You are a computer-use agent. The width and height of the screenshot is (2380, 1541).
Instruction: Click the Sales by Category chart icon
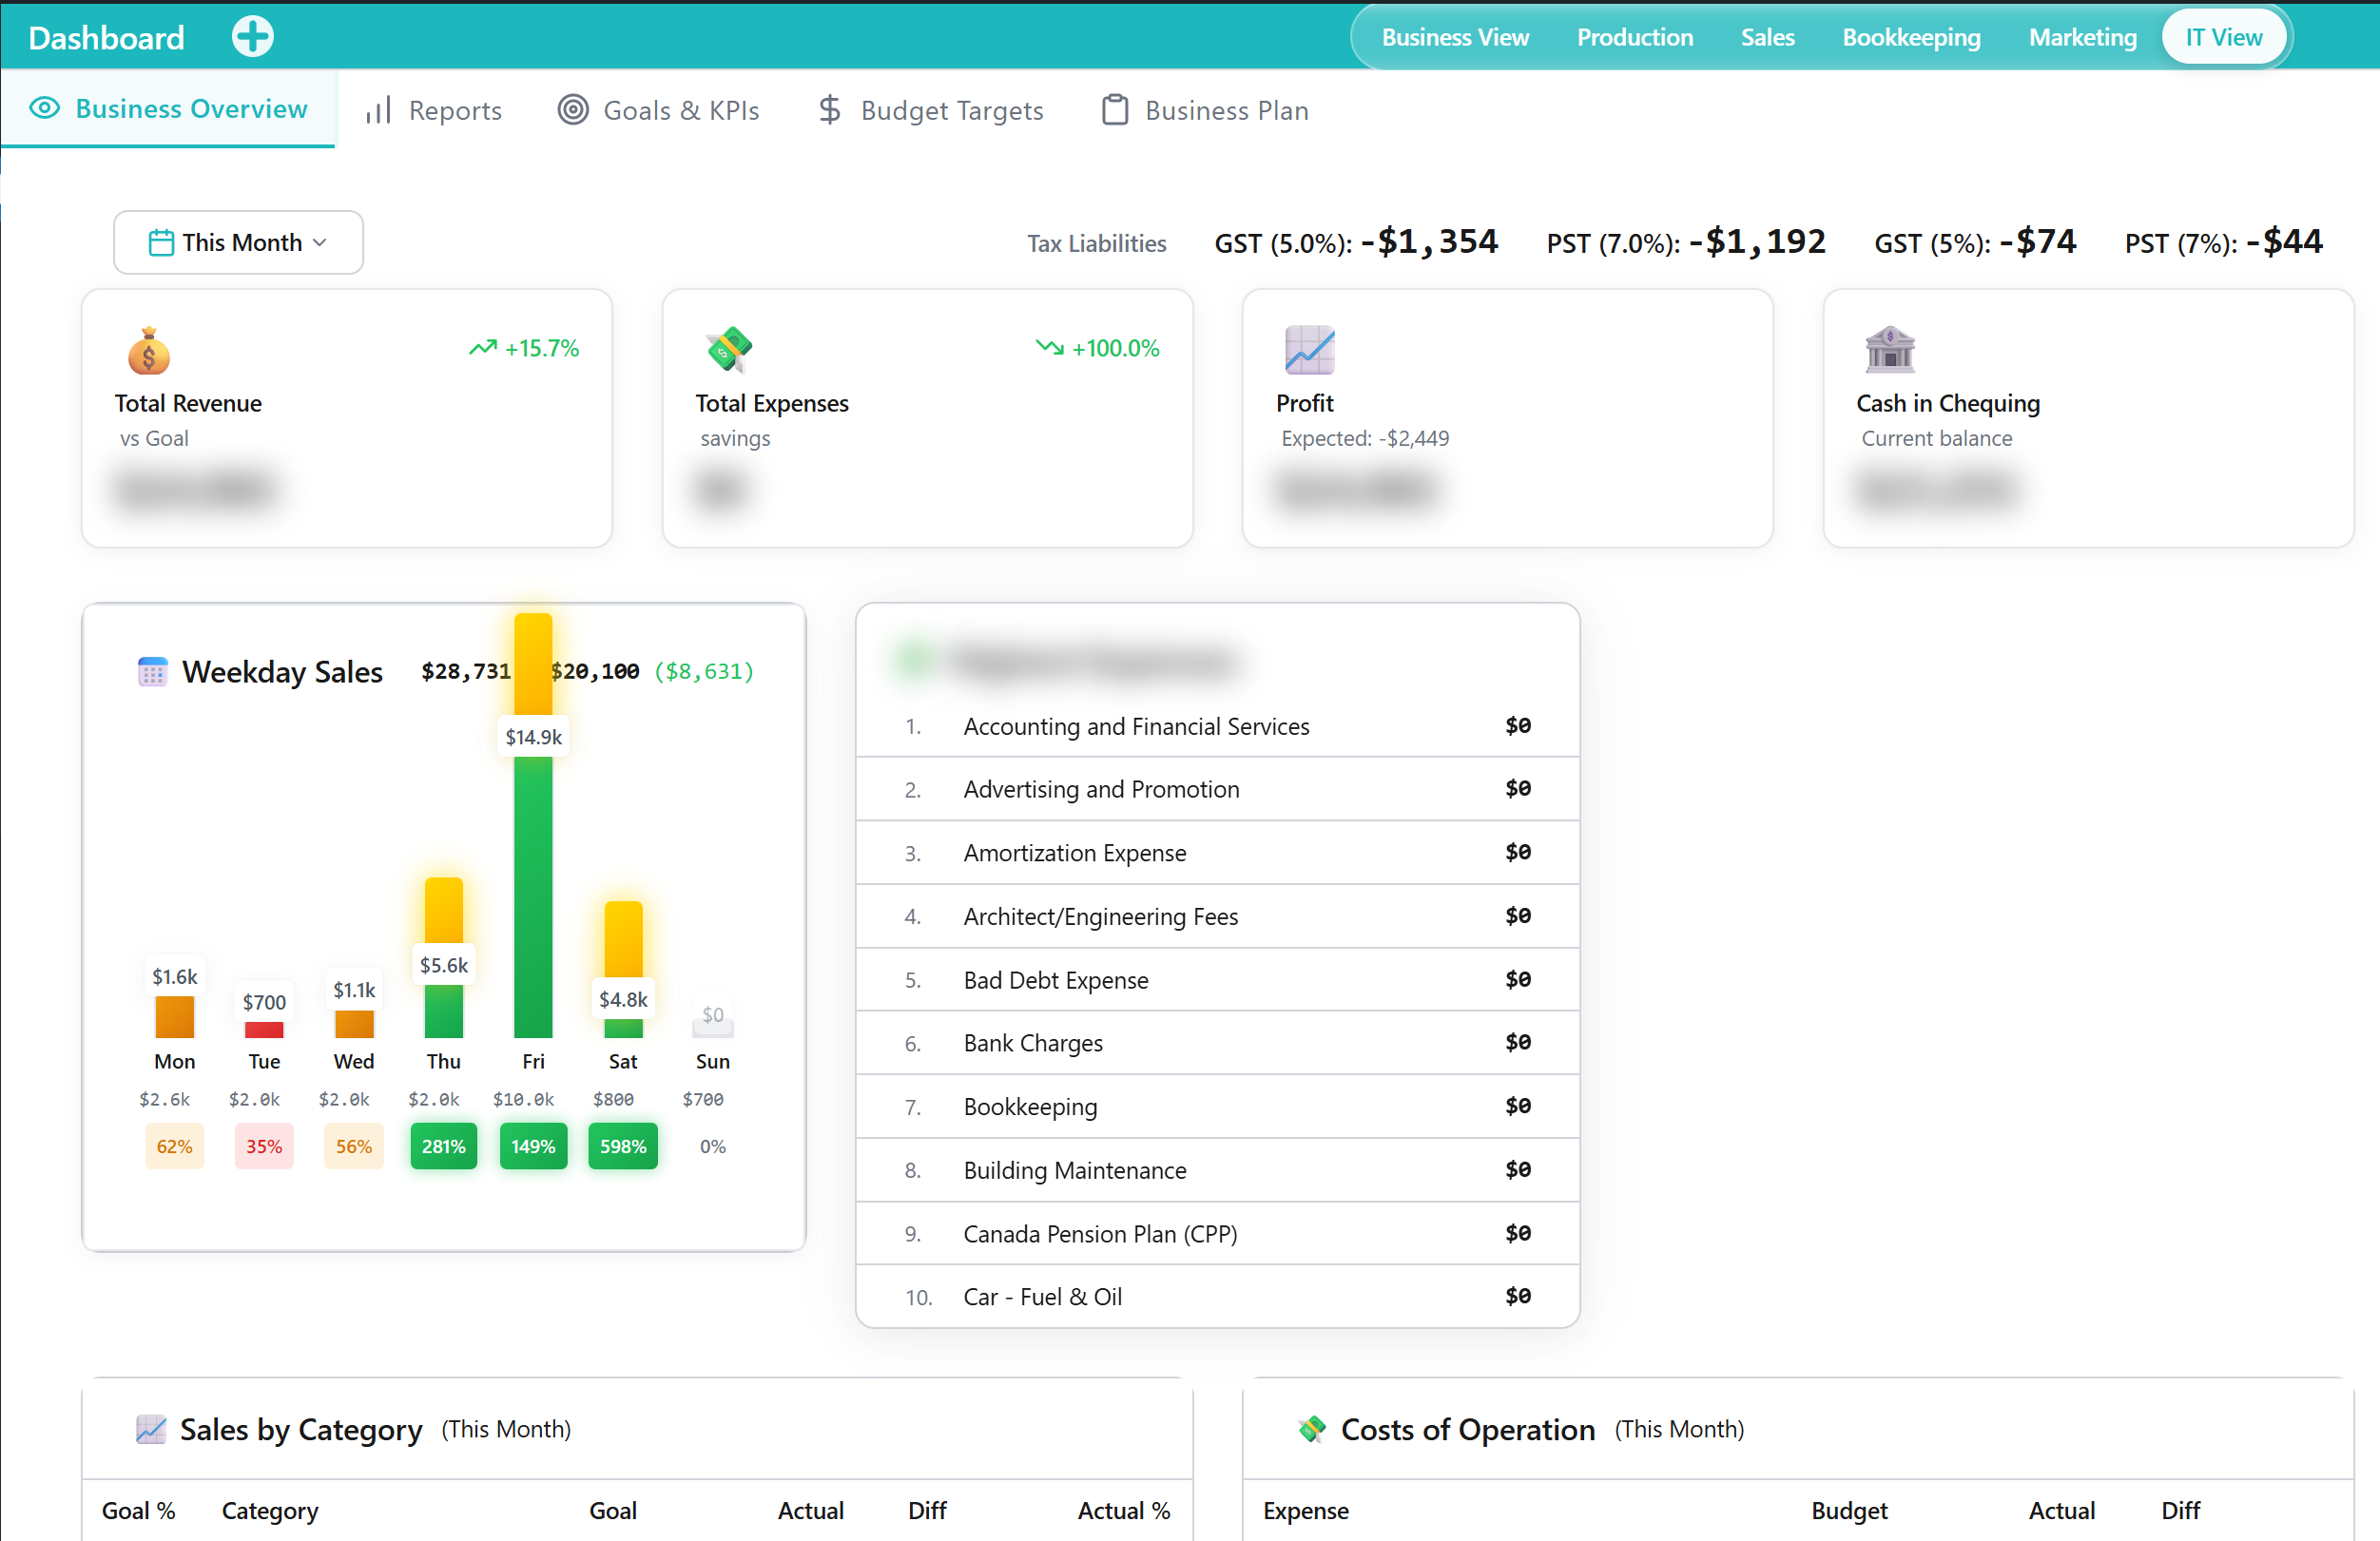click(x=151, y=1429)
